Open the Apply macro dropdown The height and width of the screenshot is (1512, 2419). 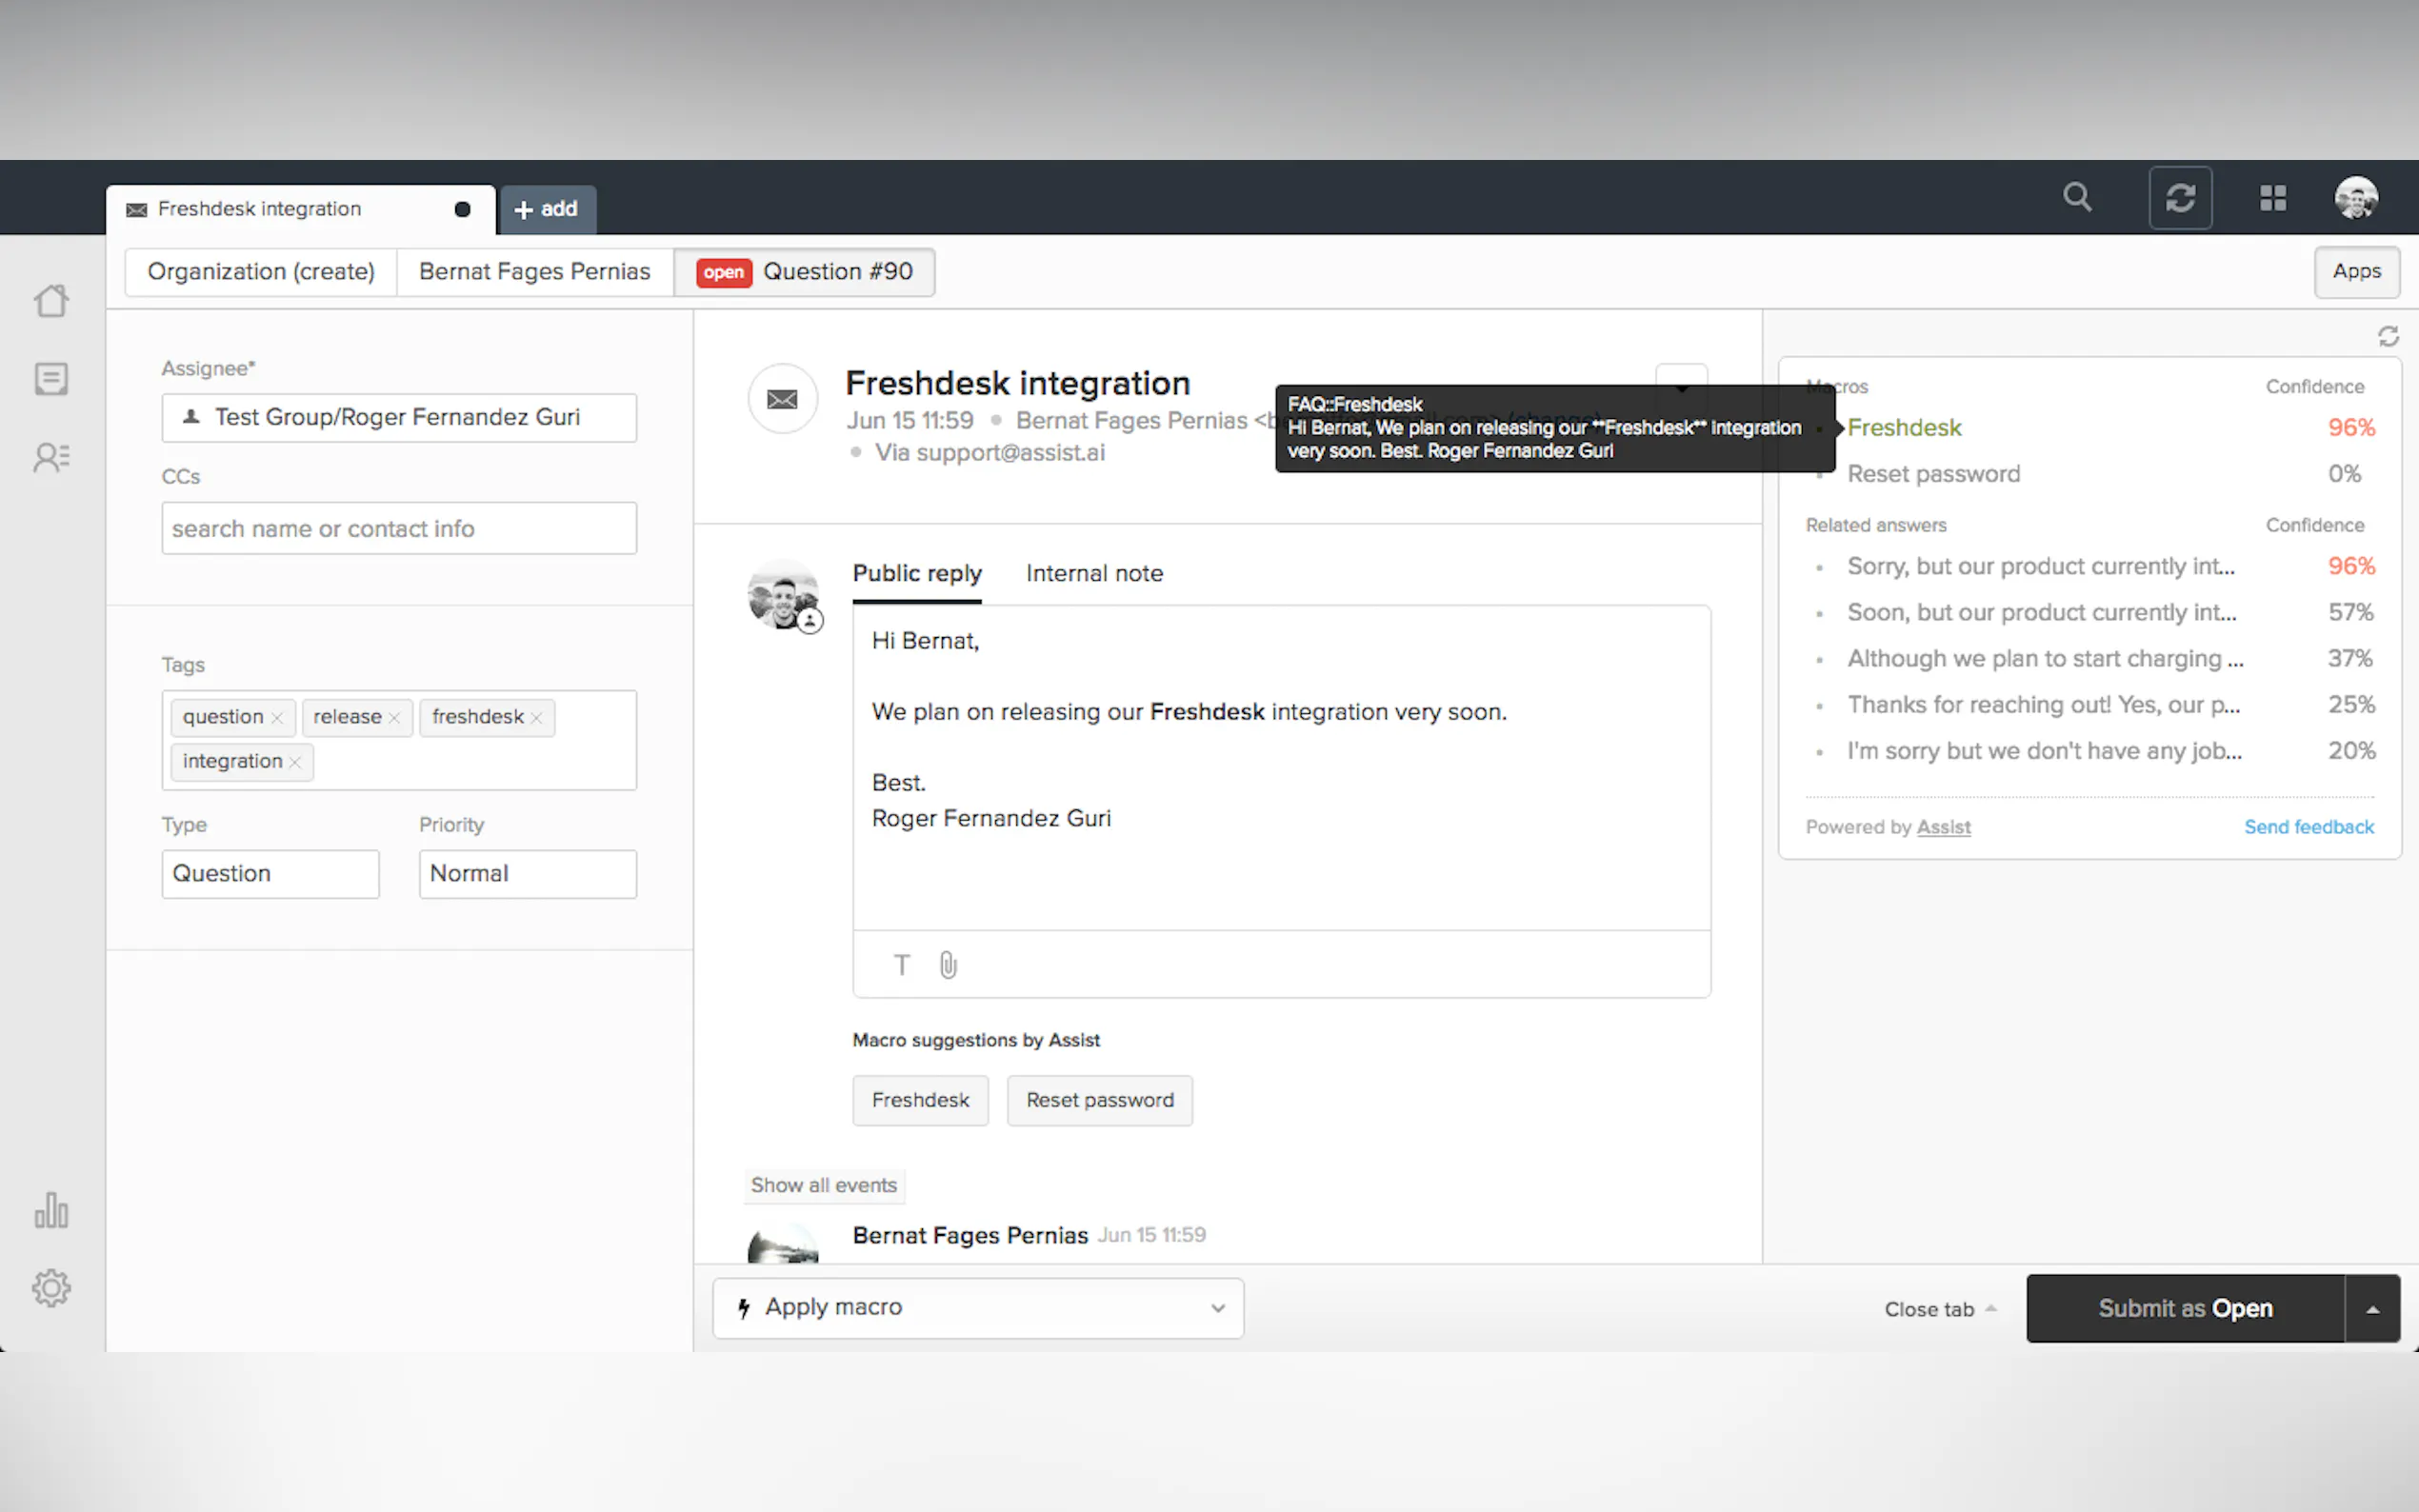click(x=977, y=1307)
